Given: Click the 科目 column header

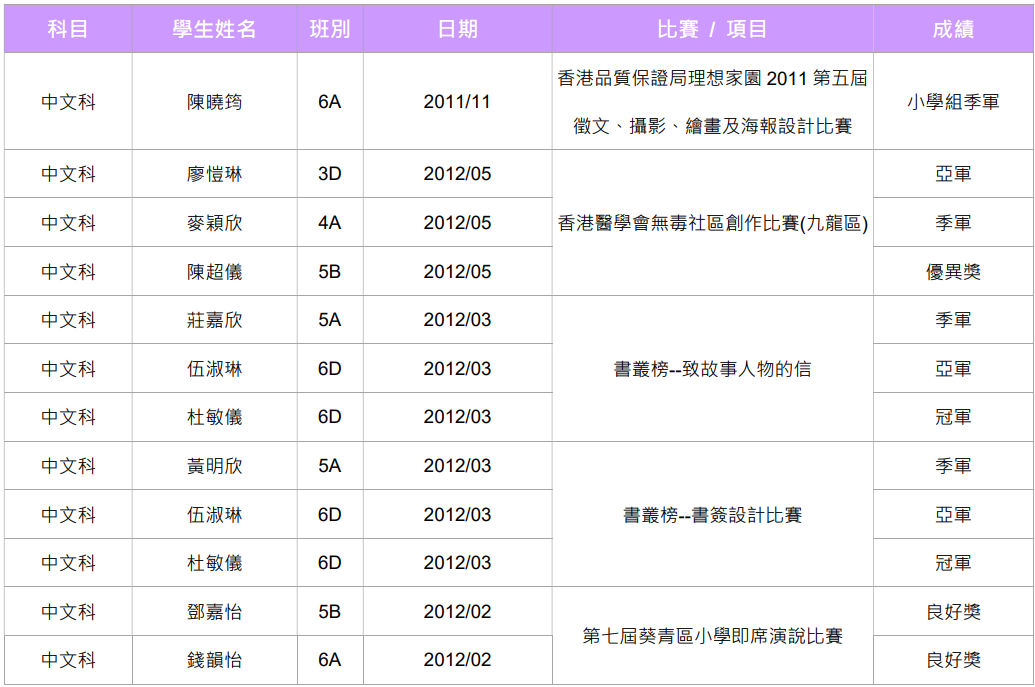Looking at the screenshot, I should 68,30.
